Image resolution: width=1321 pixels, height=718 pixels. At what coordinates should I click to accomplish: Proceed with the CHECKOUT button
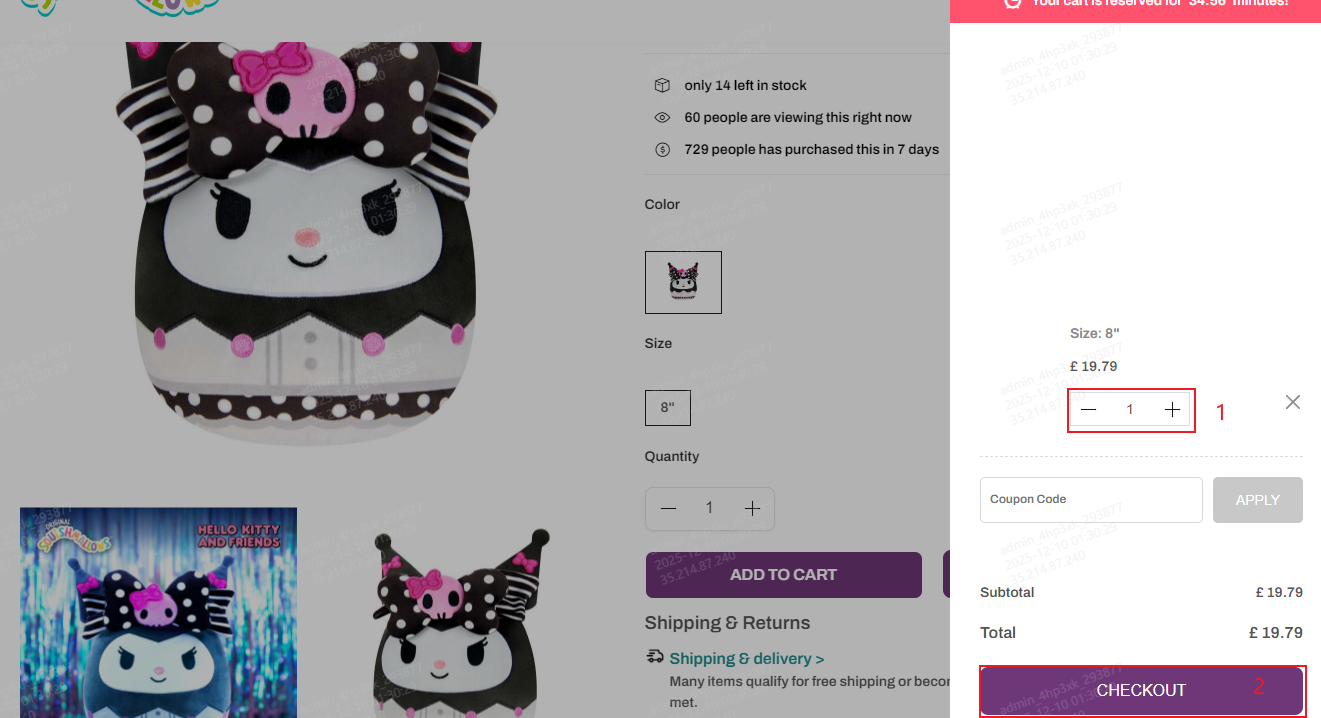1141,690
